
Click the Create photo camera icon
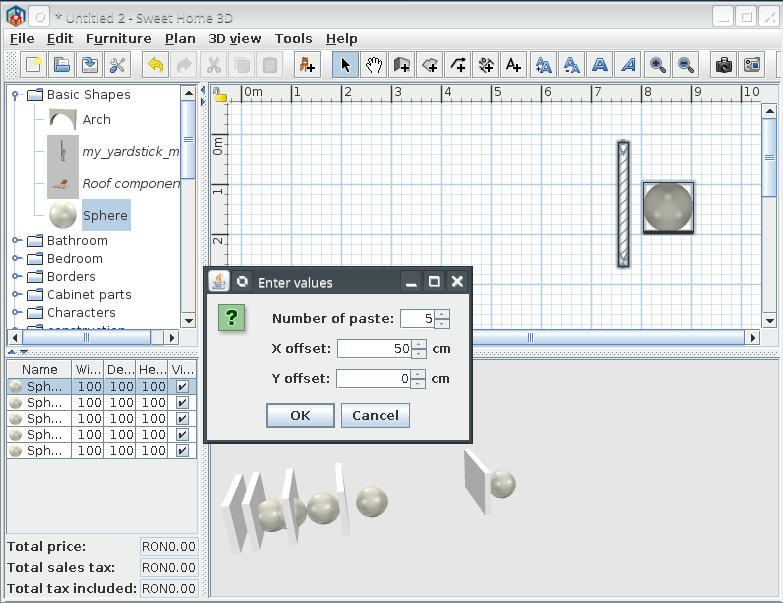[x=724, y=65]
